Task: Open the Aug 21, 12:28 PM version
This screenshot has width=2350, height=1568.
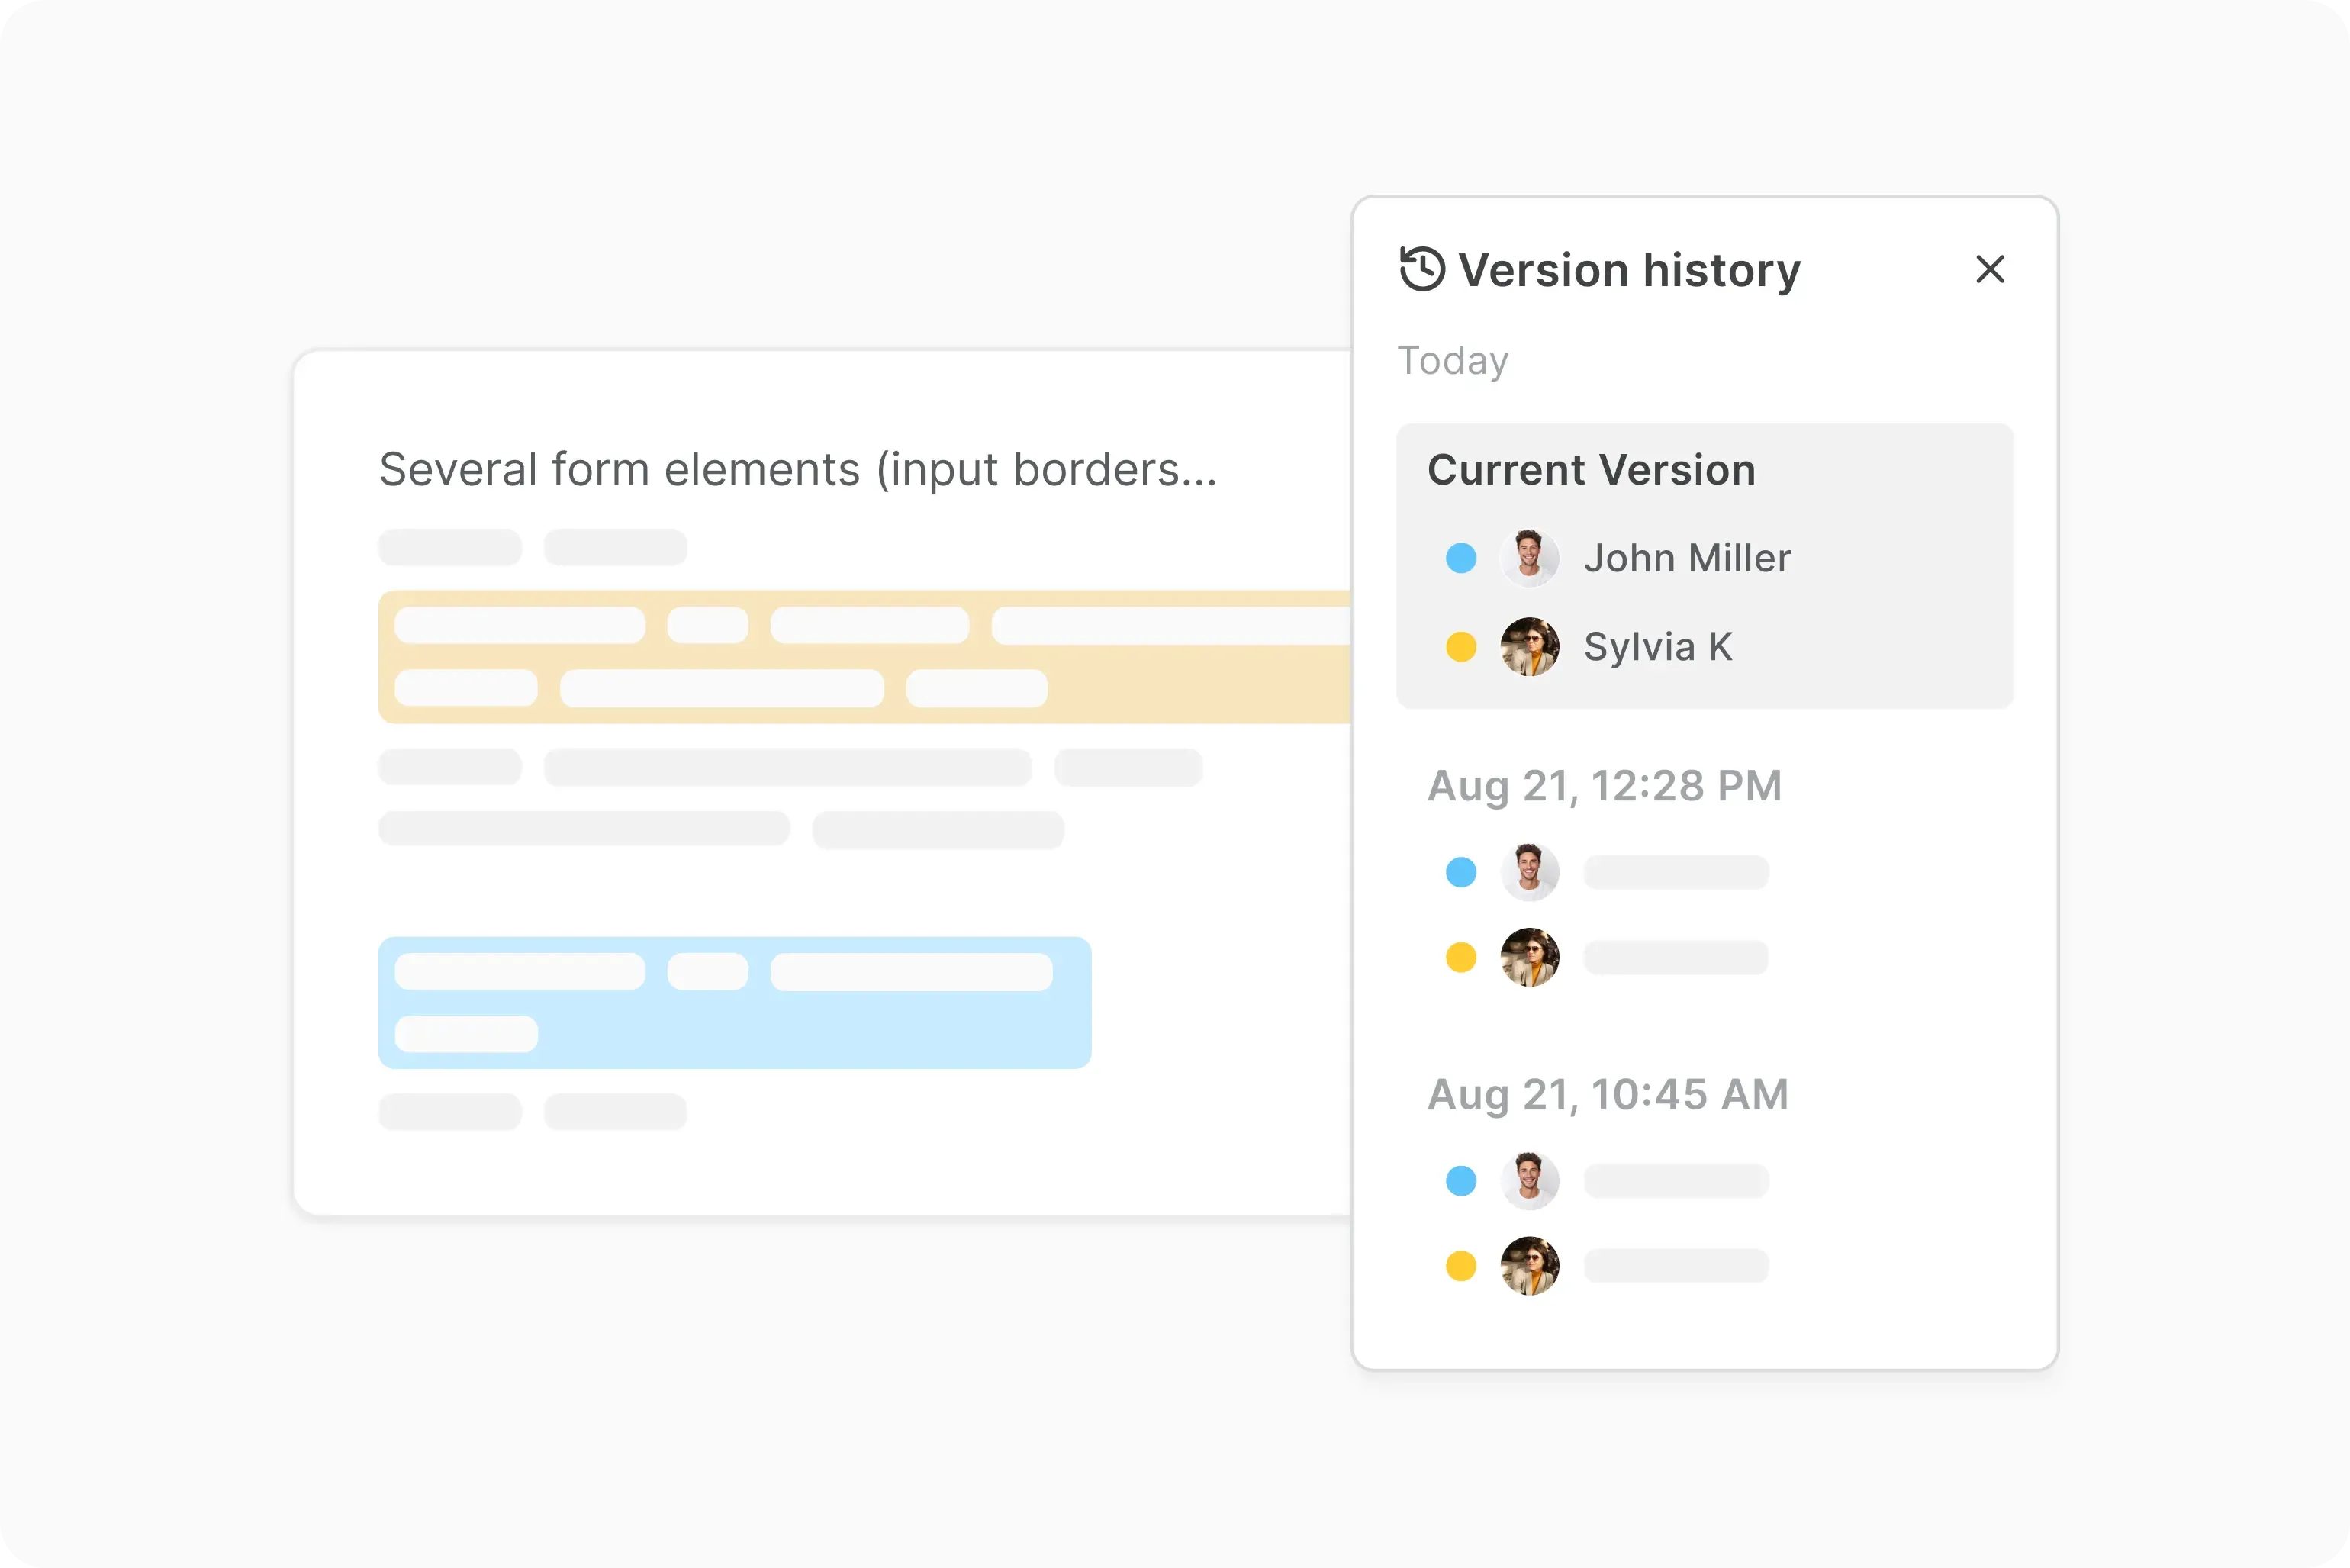Action: coord(1604,786)
